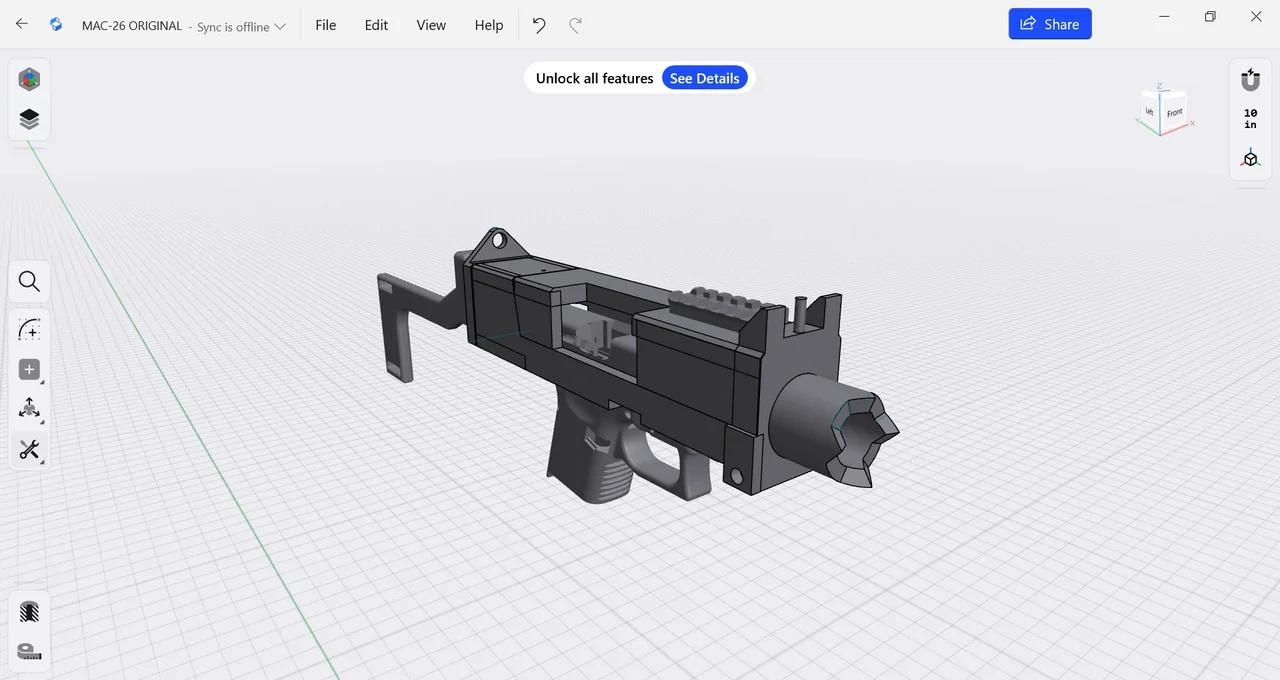
Task: Open the Visualization shading icon near bottom left
Action: (x=29, y=611)
